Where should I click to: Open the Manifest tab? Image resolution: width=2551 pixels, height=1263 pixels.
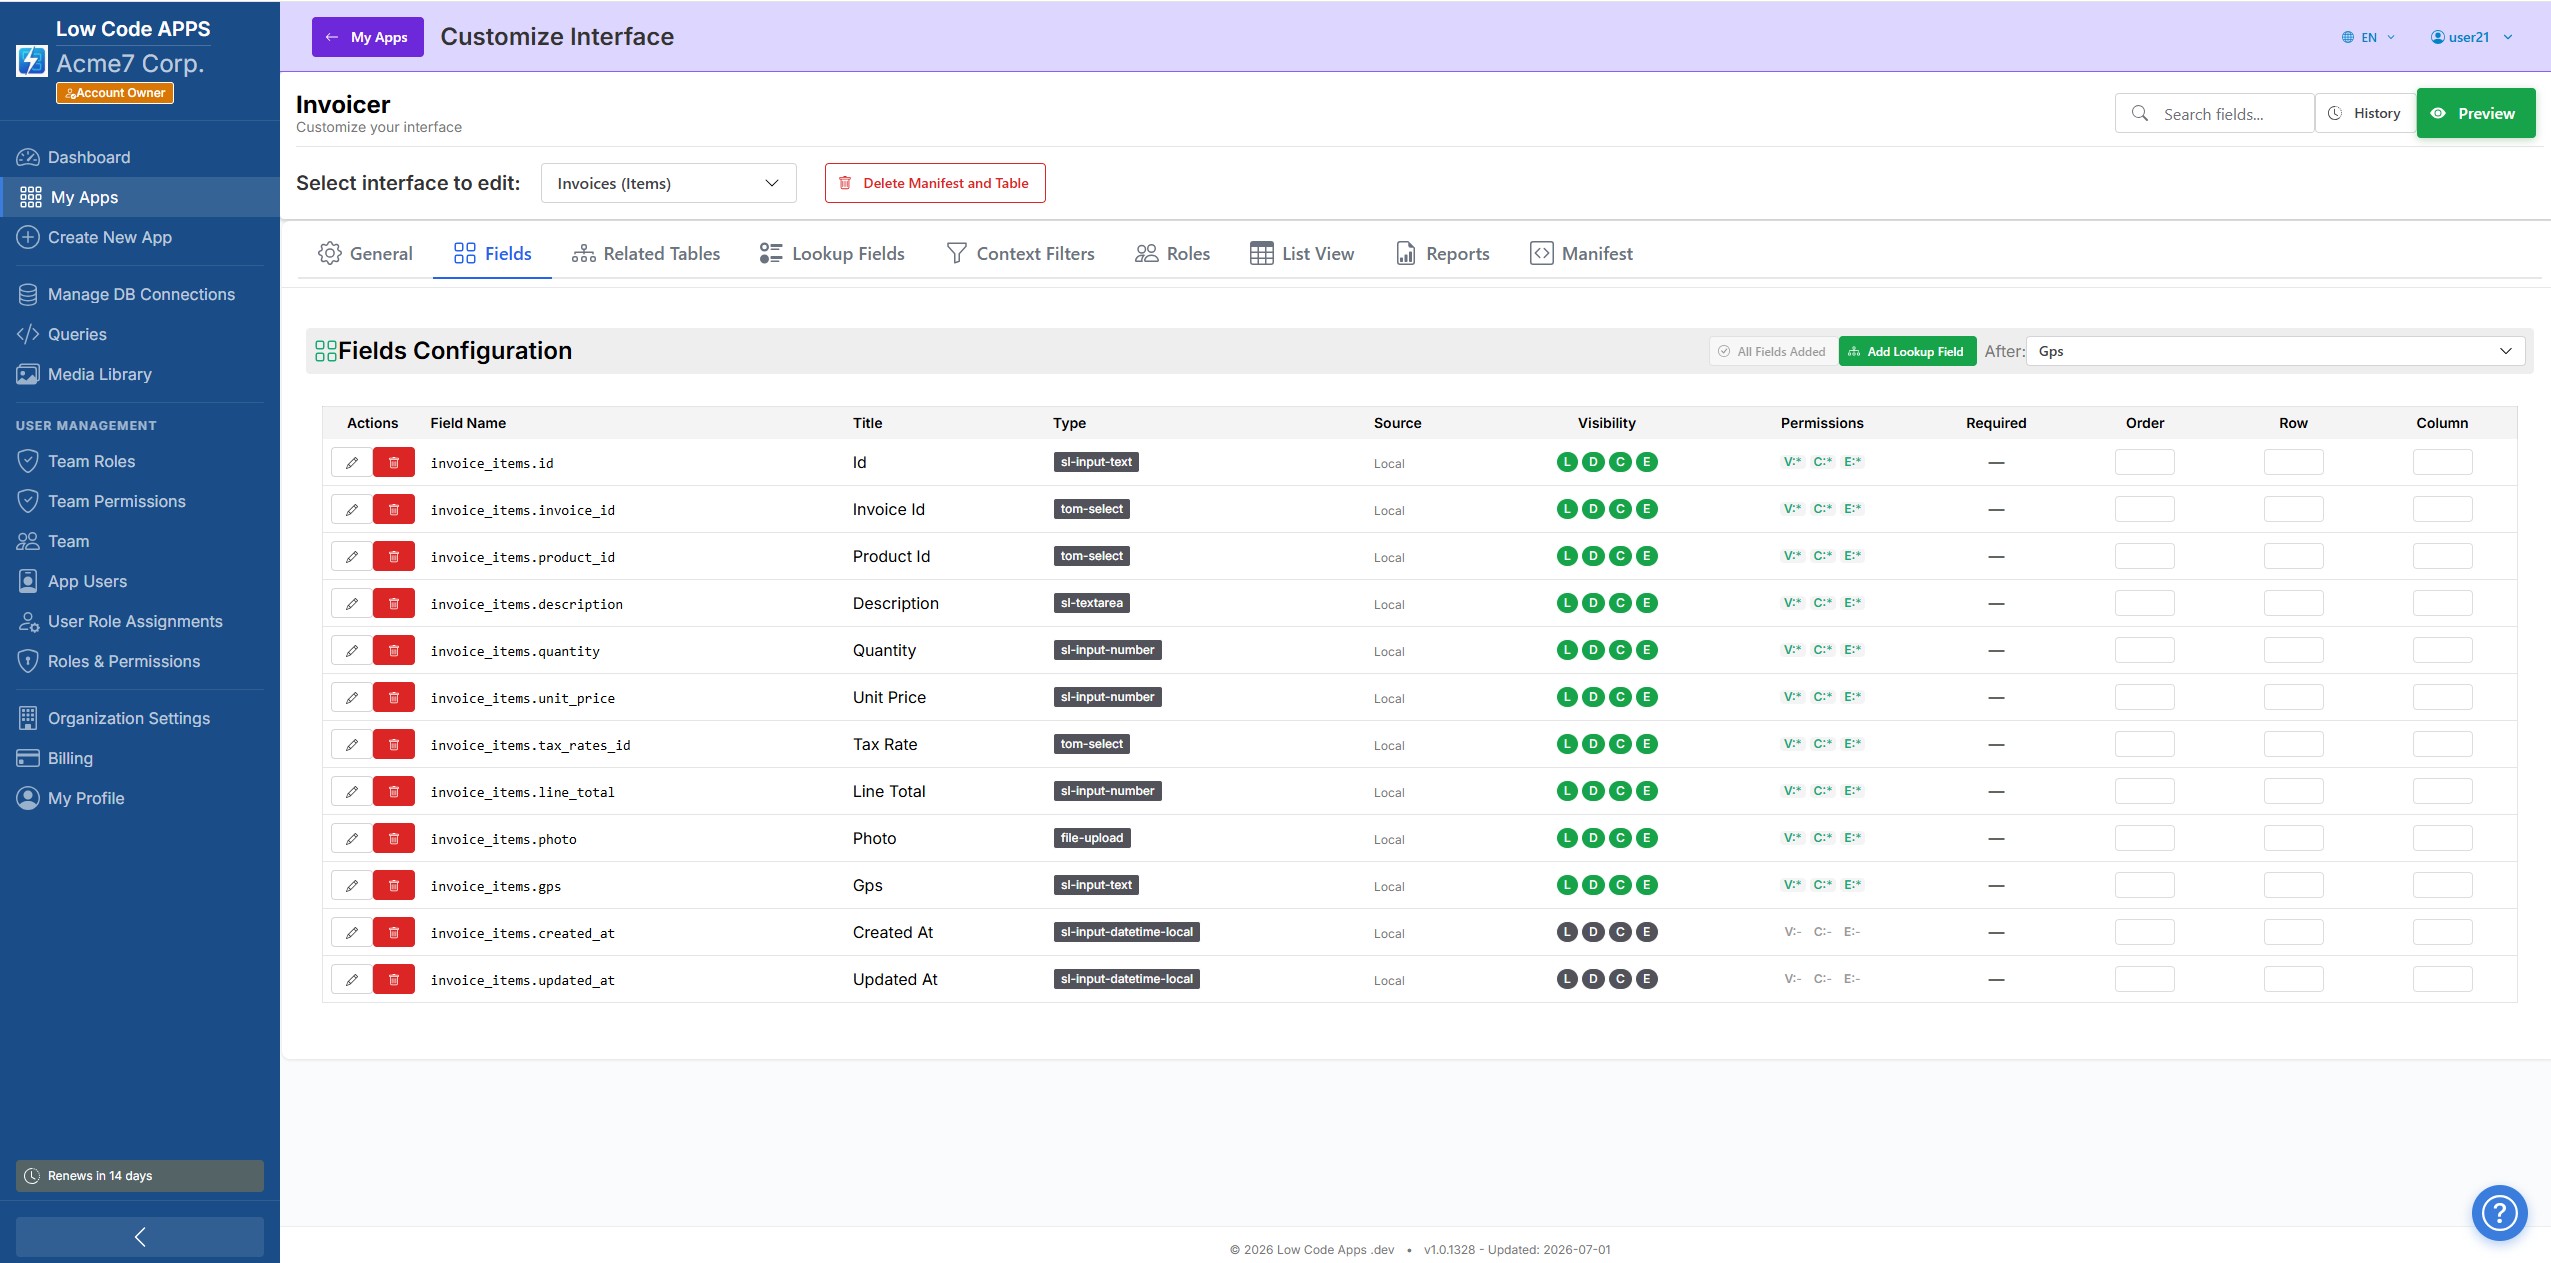(1581, 254)
